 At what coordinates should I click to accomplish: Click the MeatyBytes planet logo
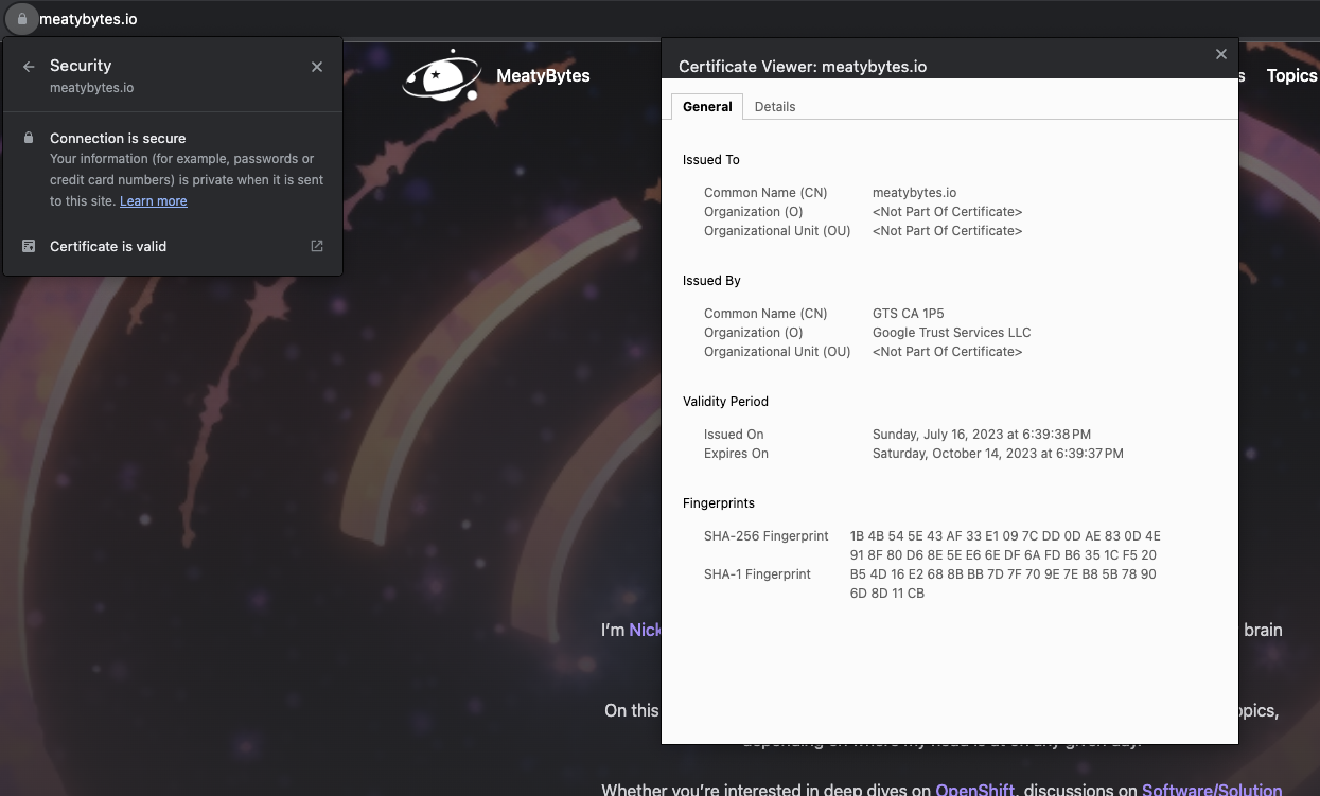pos(442,75)
